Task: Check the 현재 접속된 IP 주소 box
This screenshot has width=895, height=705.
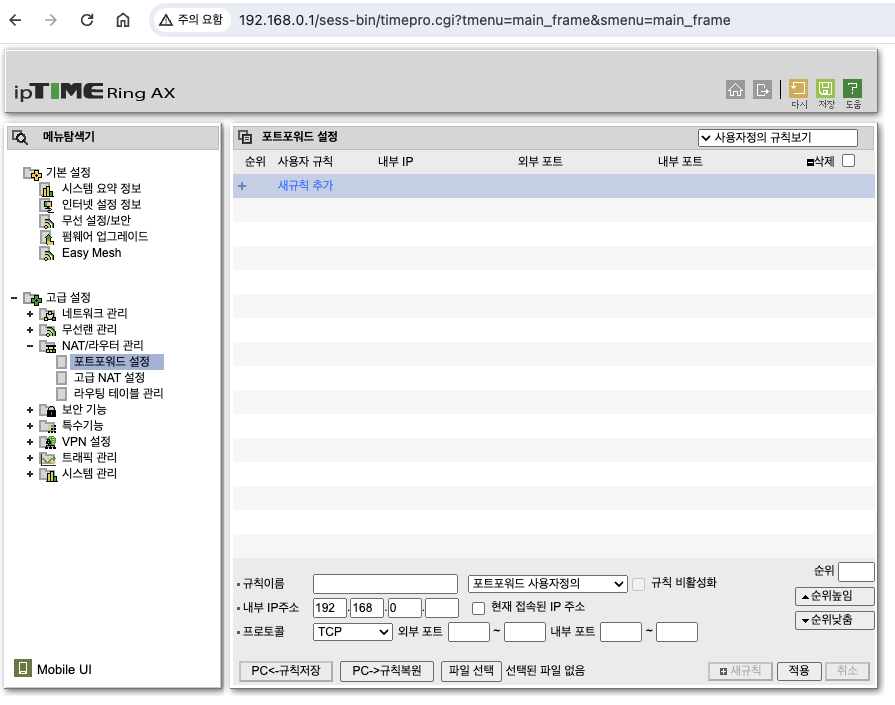Action: point(478,608)
